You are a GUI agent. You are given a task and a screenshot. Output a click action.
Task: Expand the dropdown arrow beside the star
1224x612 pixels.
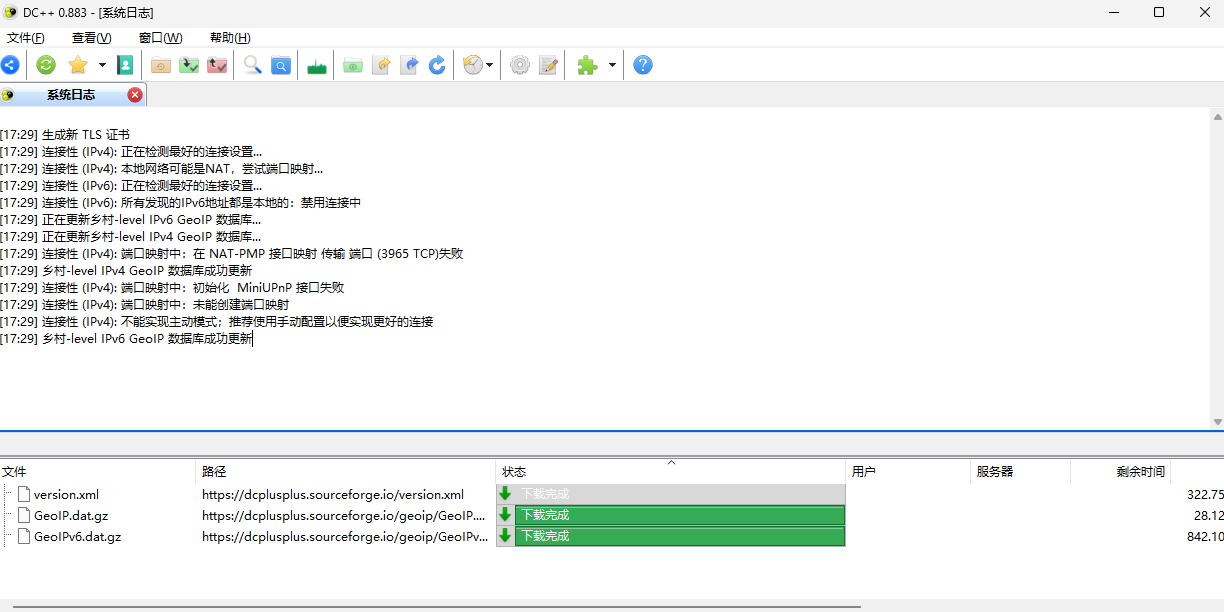coord(102,65)
